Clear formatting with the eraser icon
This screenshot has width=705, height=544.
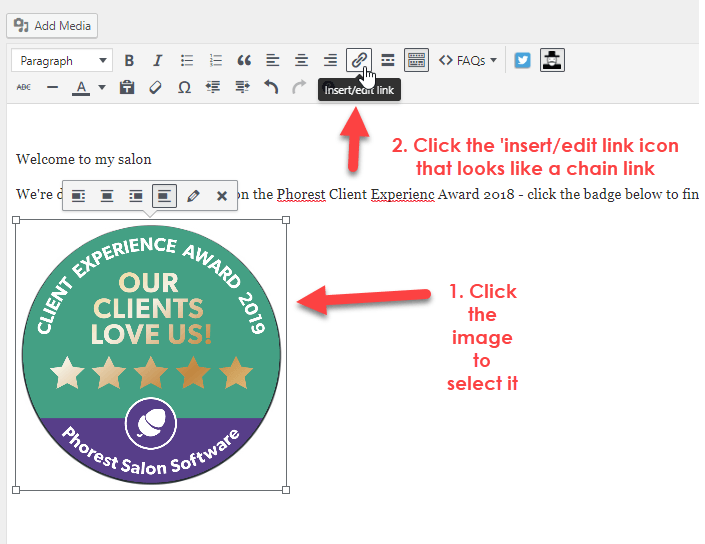[156, 87]
